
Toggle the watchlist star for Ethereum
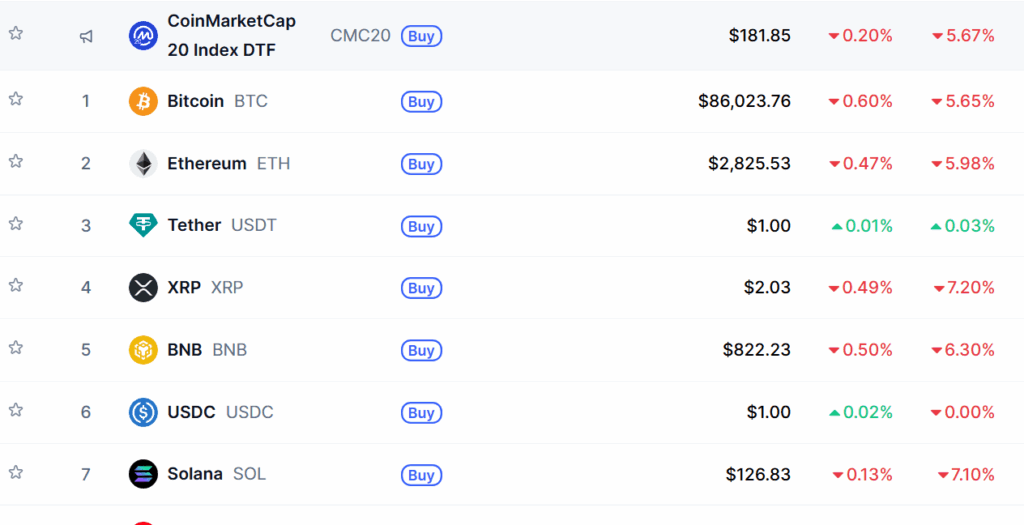coord(16,161)
